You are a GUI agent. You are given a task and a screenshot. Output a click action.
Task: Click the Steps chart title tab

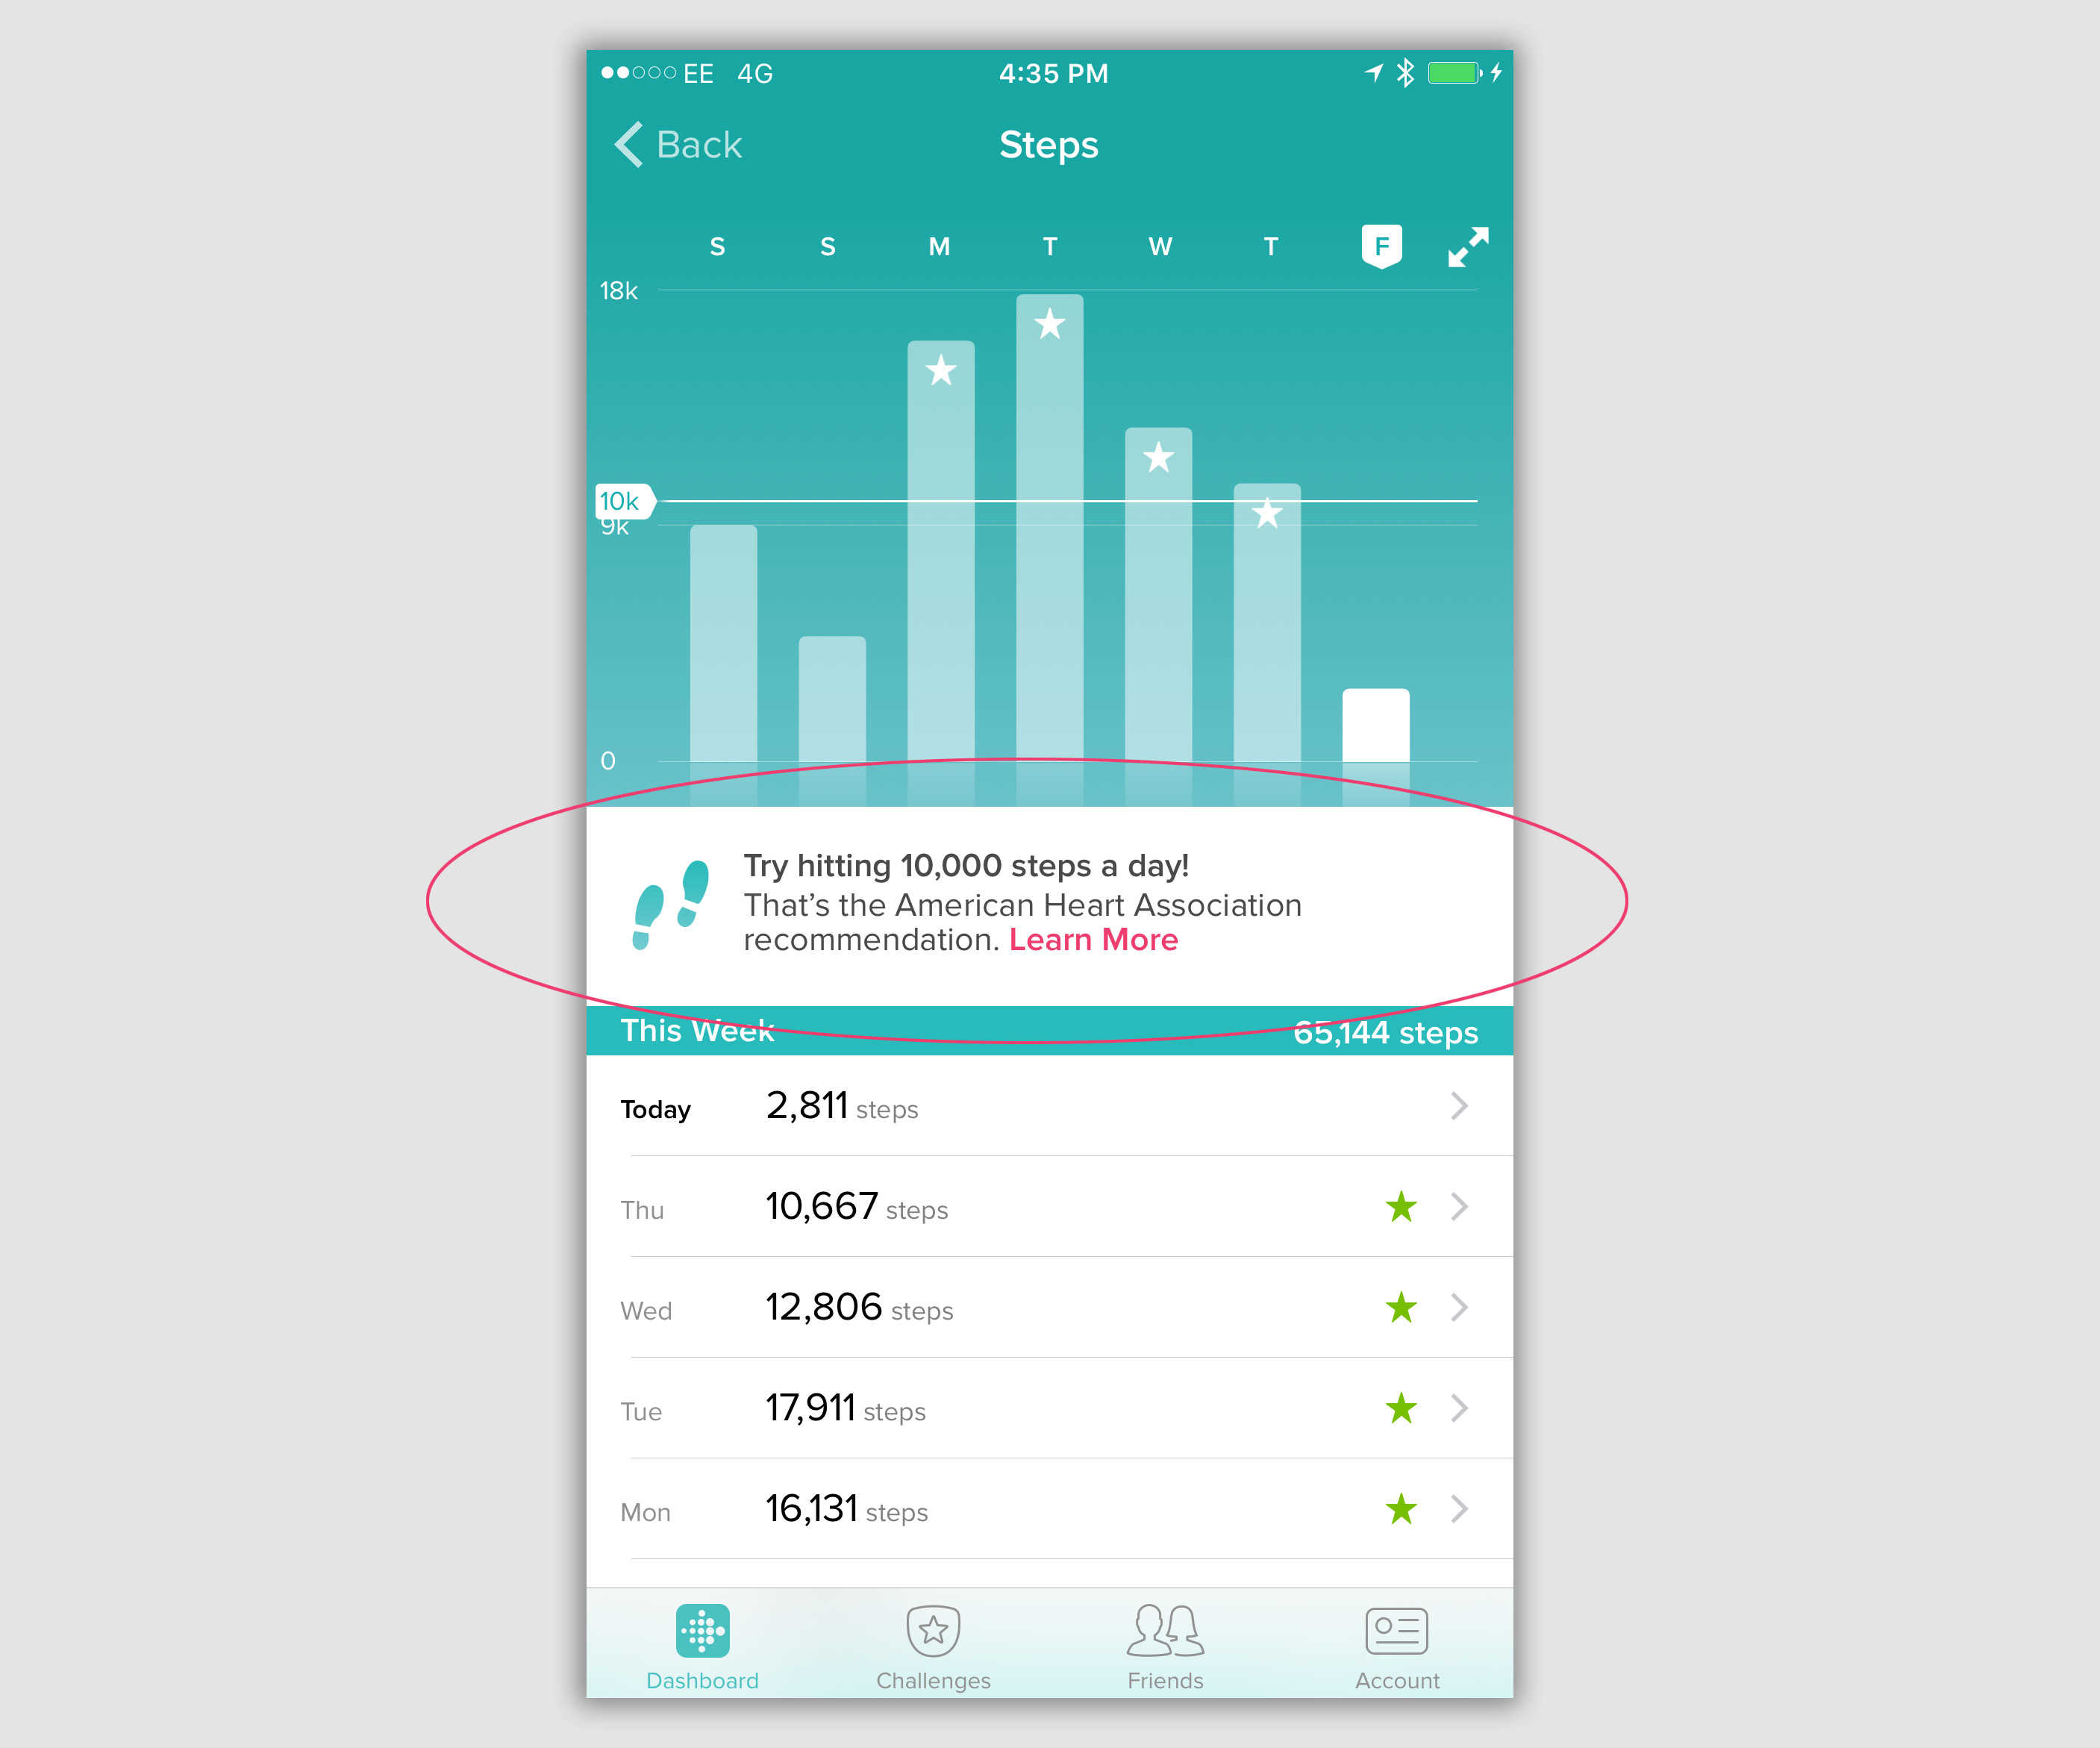tap(1050, 143)
